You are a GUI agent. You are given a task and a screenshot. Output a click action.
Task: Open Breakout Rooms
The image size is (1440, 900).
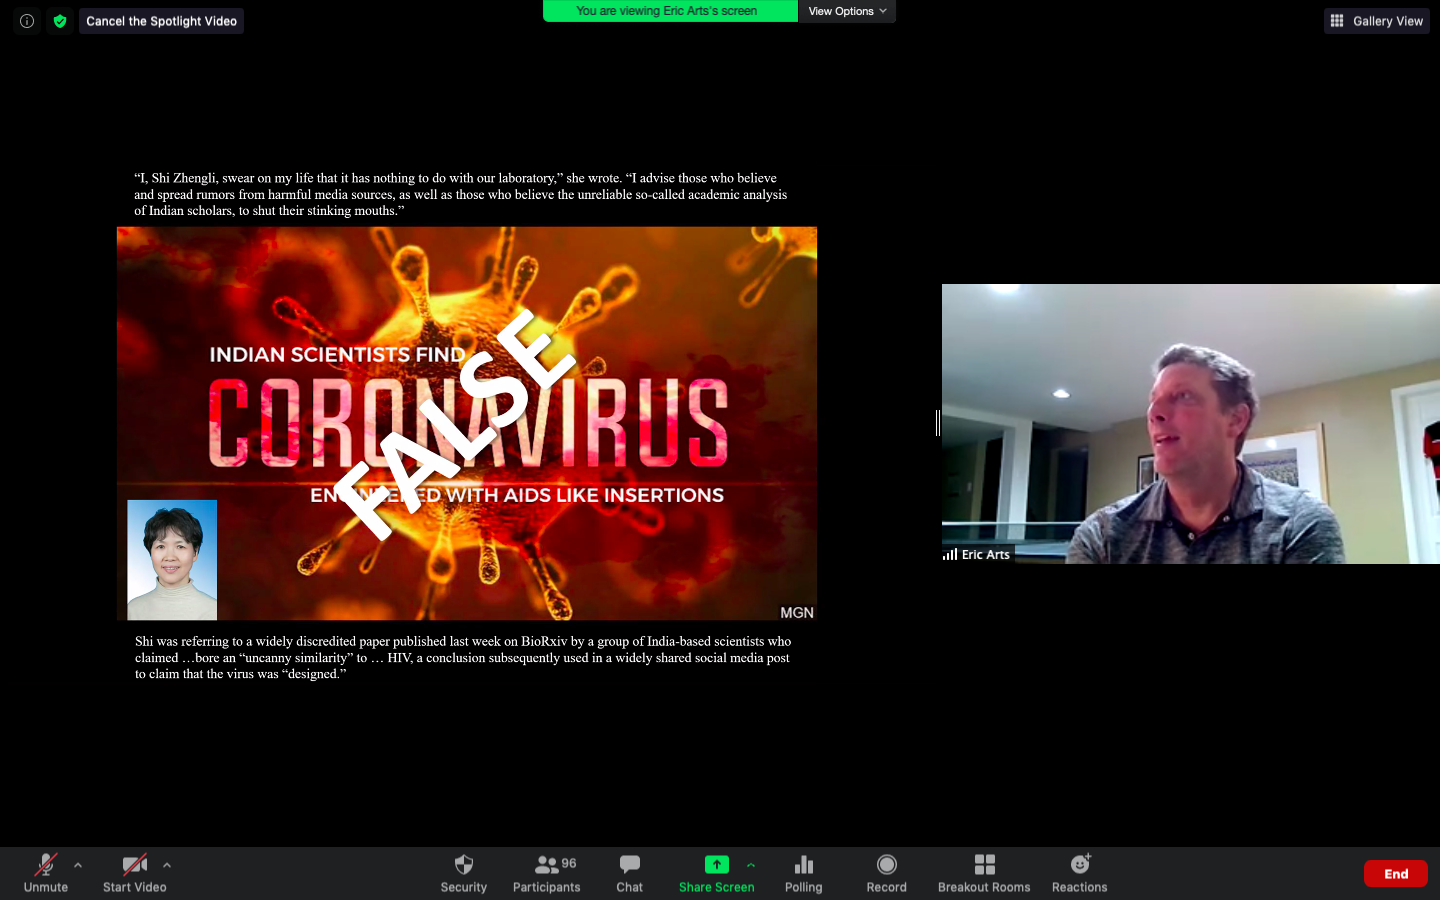(984, 872)
